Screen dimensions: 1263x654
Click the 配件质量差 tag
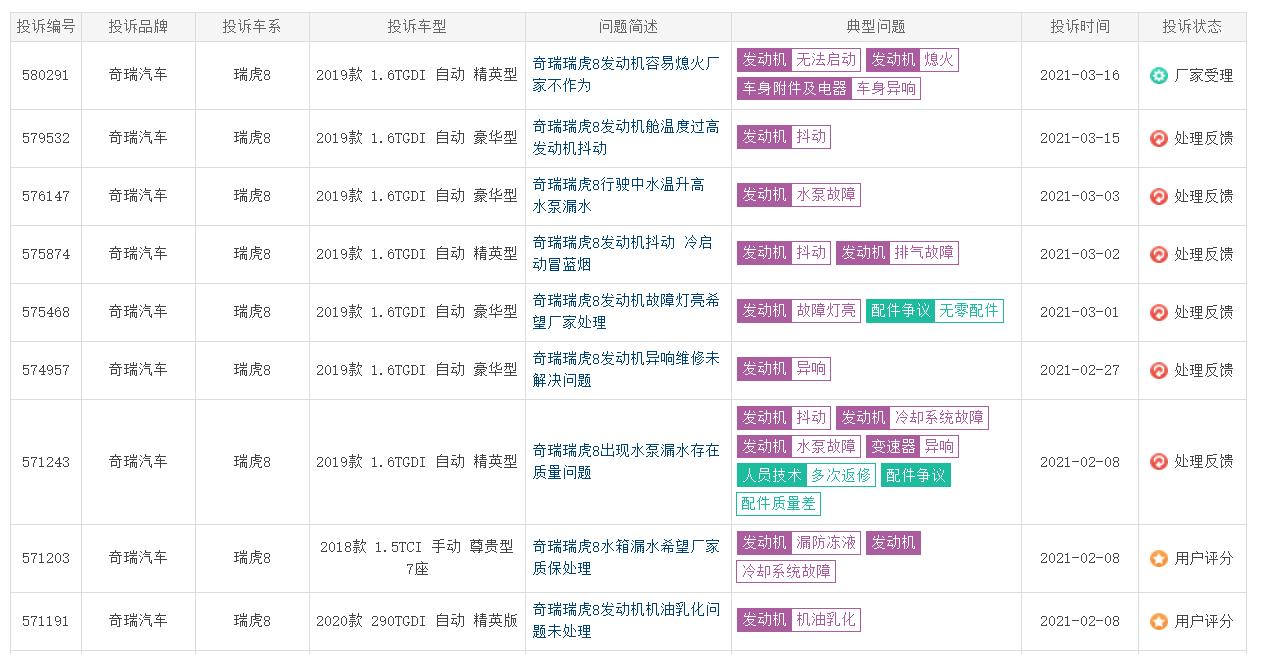[x=778, y=503]
